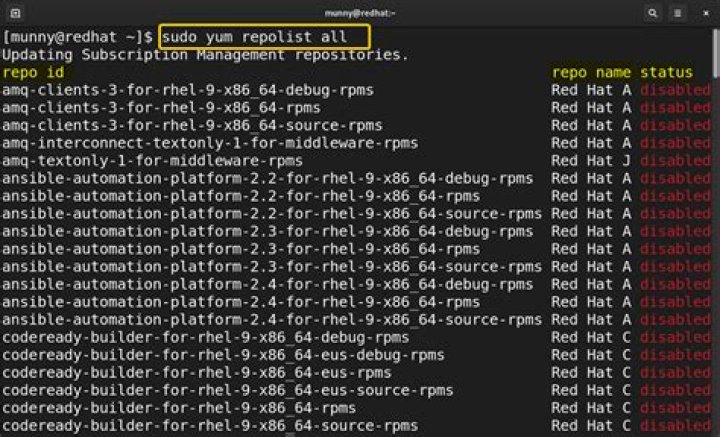Click the amq-interconnect-textonly-1-for-middleware-rpms line
The width and height of the screenshot is (720, 437).
[210, 143]
